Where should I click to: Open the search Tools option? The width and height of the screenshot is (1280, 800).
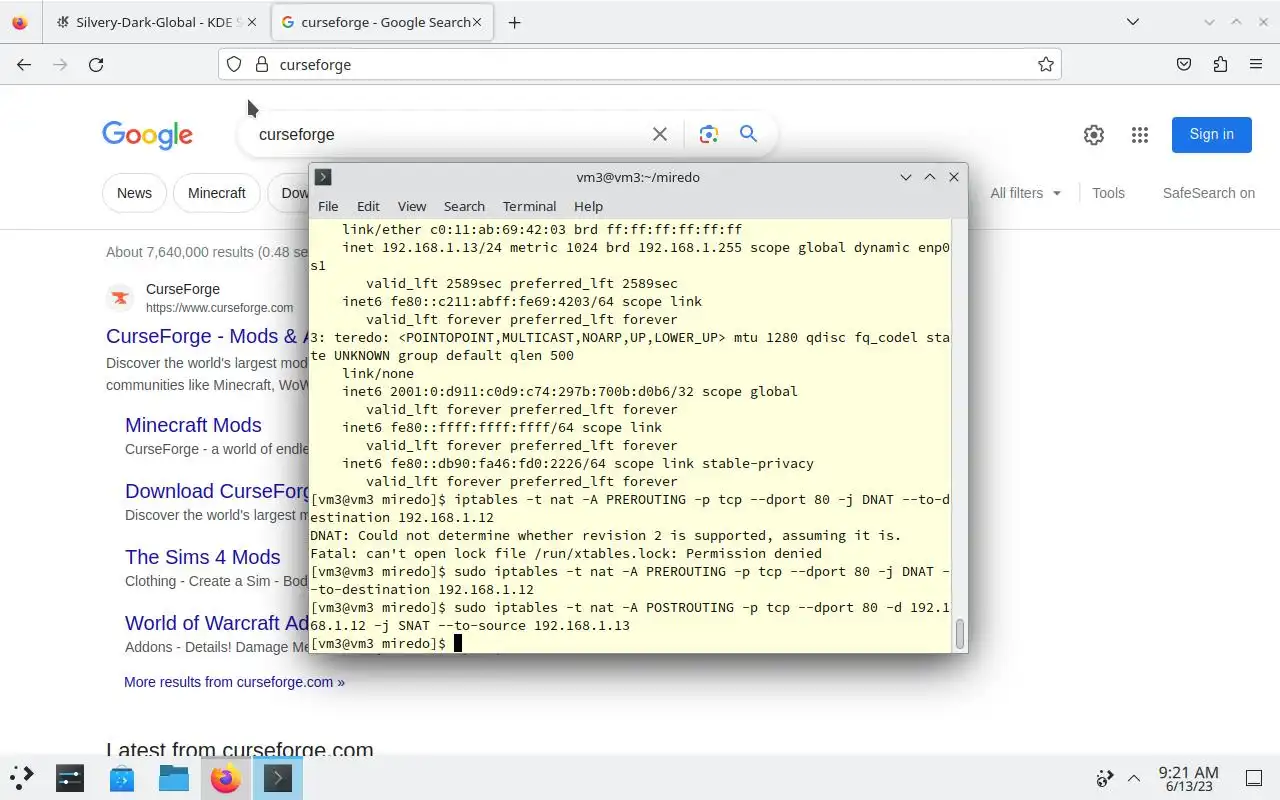pos(1108,193)
